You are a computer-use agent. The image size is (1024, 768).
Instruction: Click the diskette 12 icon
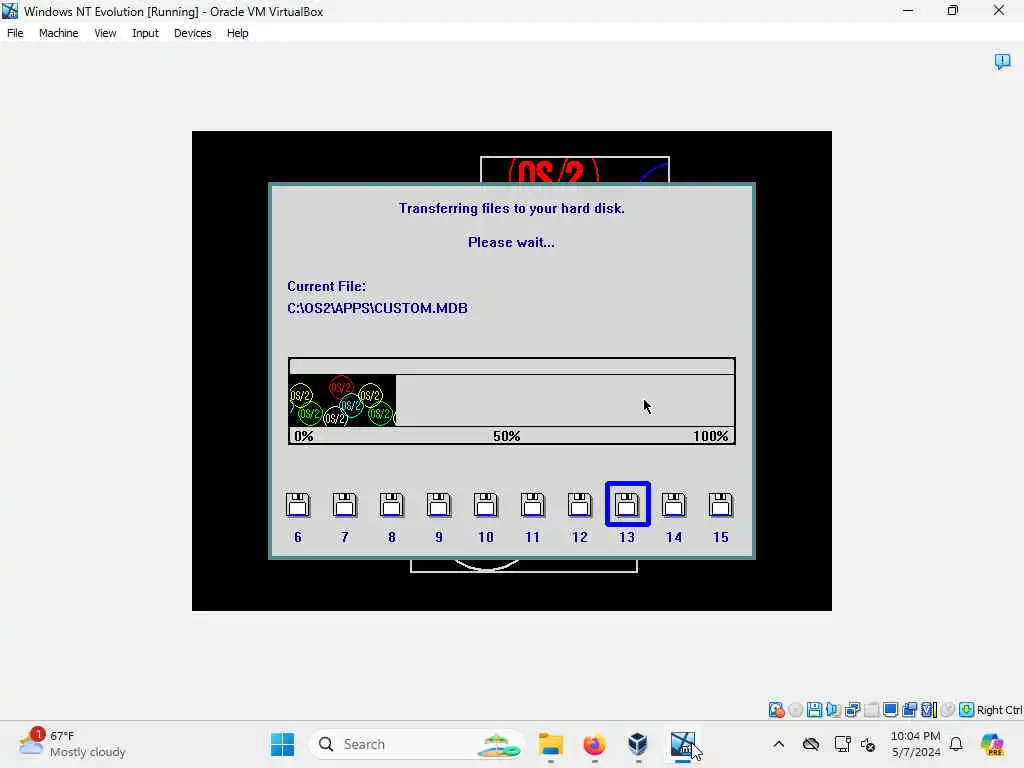pyautogui.click(x=580, y=505)
